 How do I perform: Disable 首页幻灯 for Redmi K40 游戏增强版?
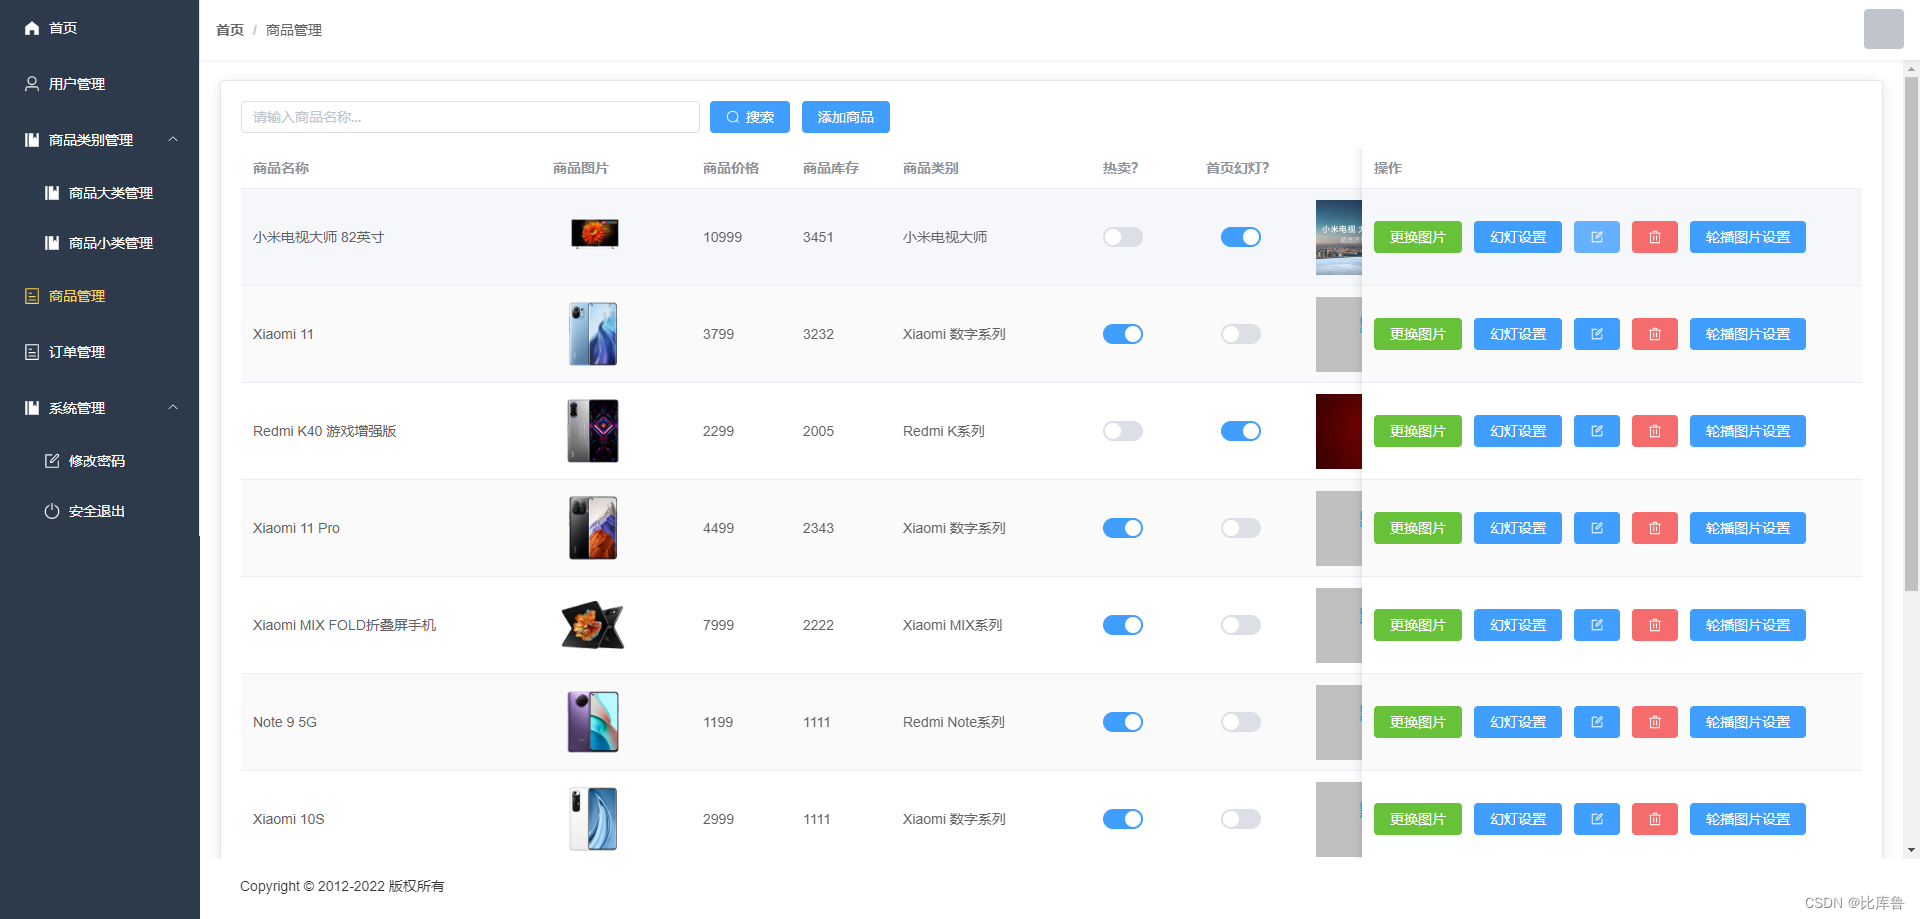coord(1241,431)
